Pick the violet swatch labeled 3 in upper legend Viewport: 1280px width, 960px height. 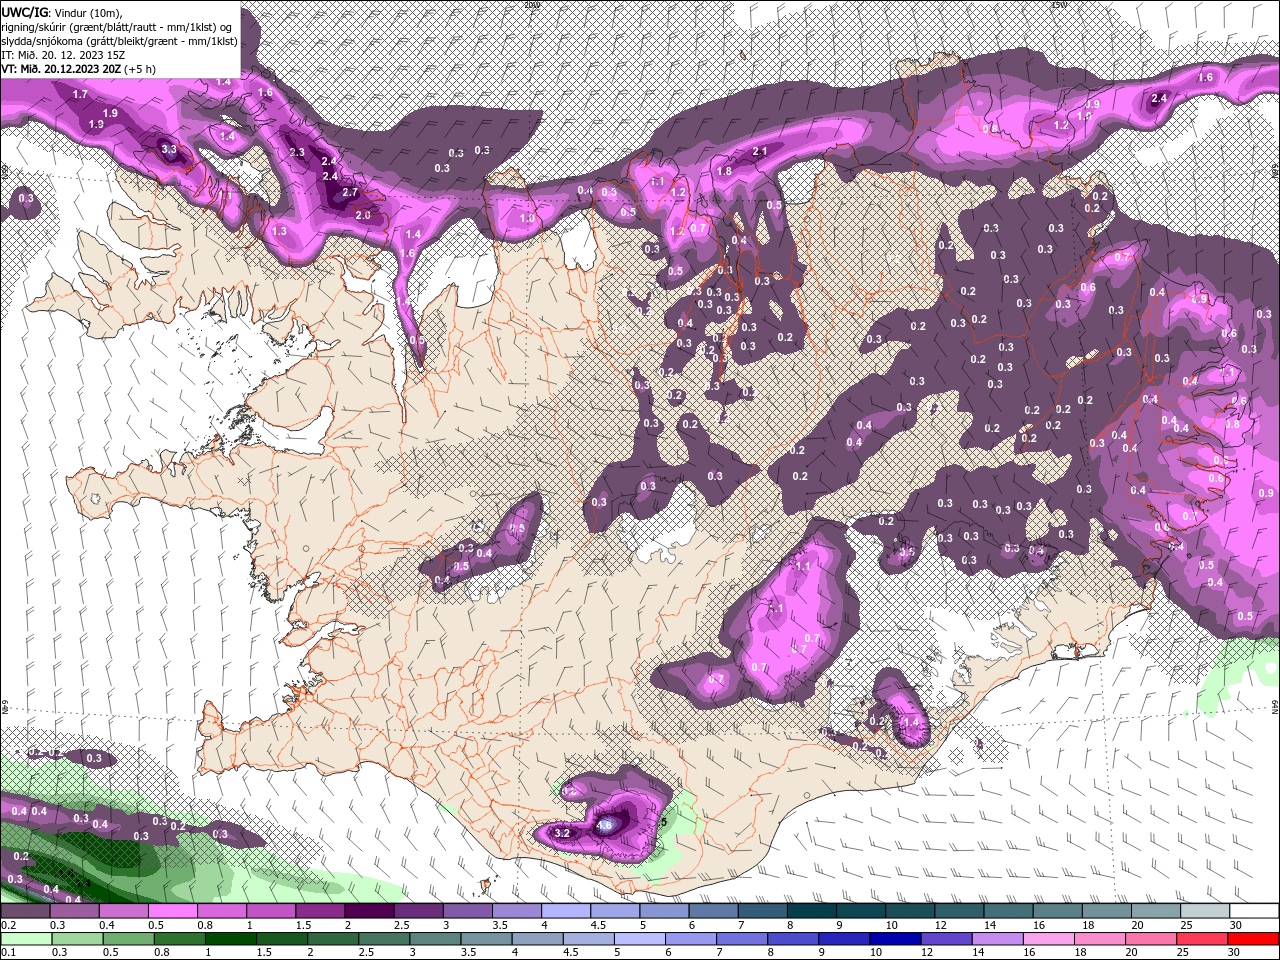click(x=467, y=911)
